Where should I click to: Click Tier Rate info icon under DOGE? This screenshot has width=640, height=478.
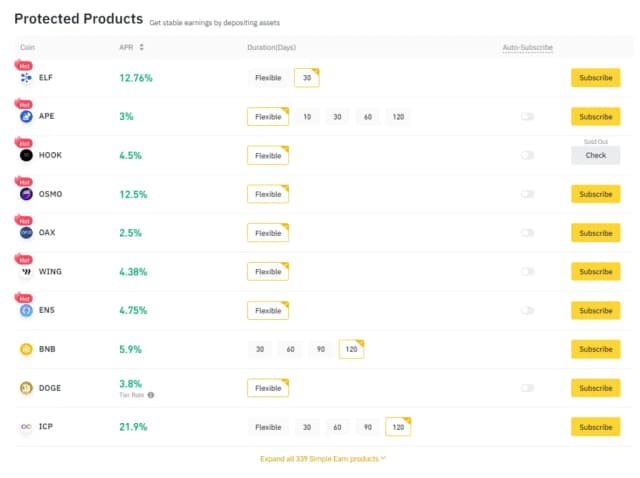151,395
